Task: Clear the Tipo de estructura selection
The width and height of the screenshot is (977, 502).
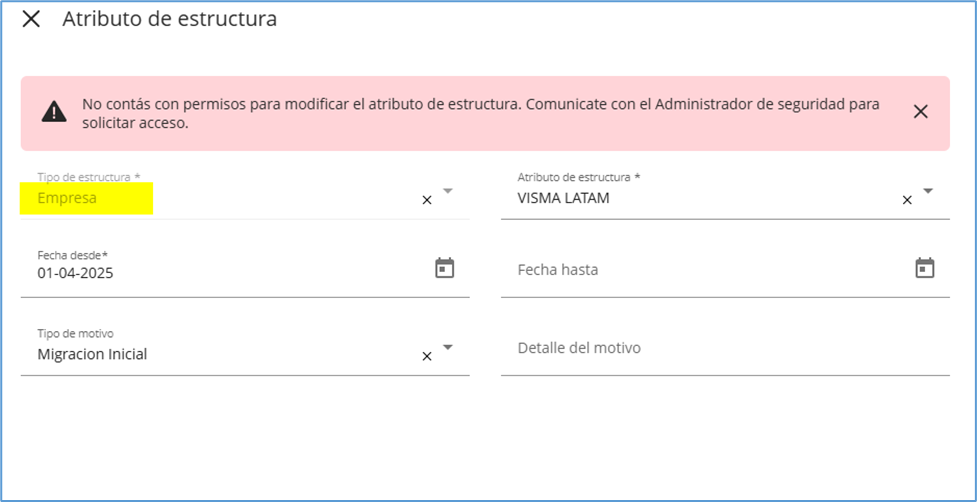Action: pos(427,200)
